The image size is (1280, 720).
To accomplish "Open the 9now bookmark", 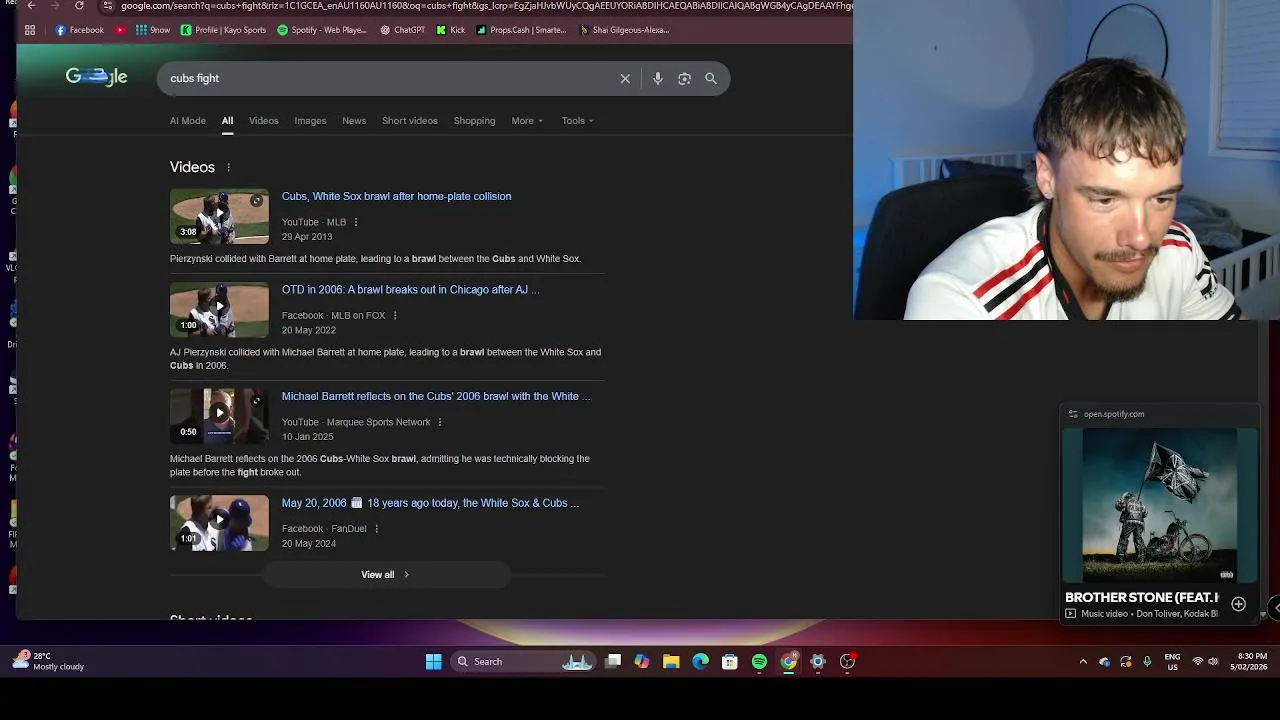I will coord(152,30).
